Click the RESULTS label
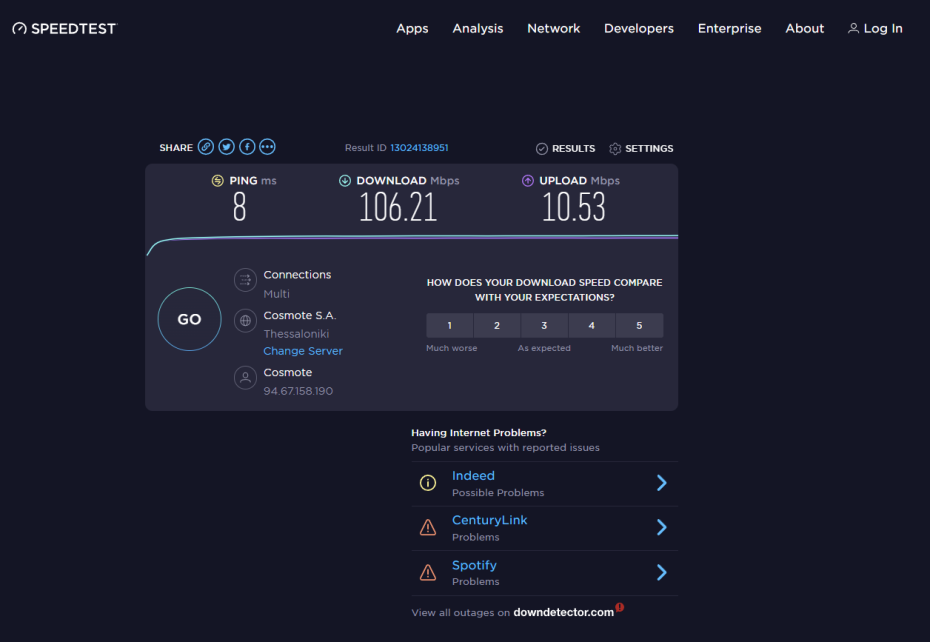Viewport: 930px width, 642px height. [x=574, y=149]
